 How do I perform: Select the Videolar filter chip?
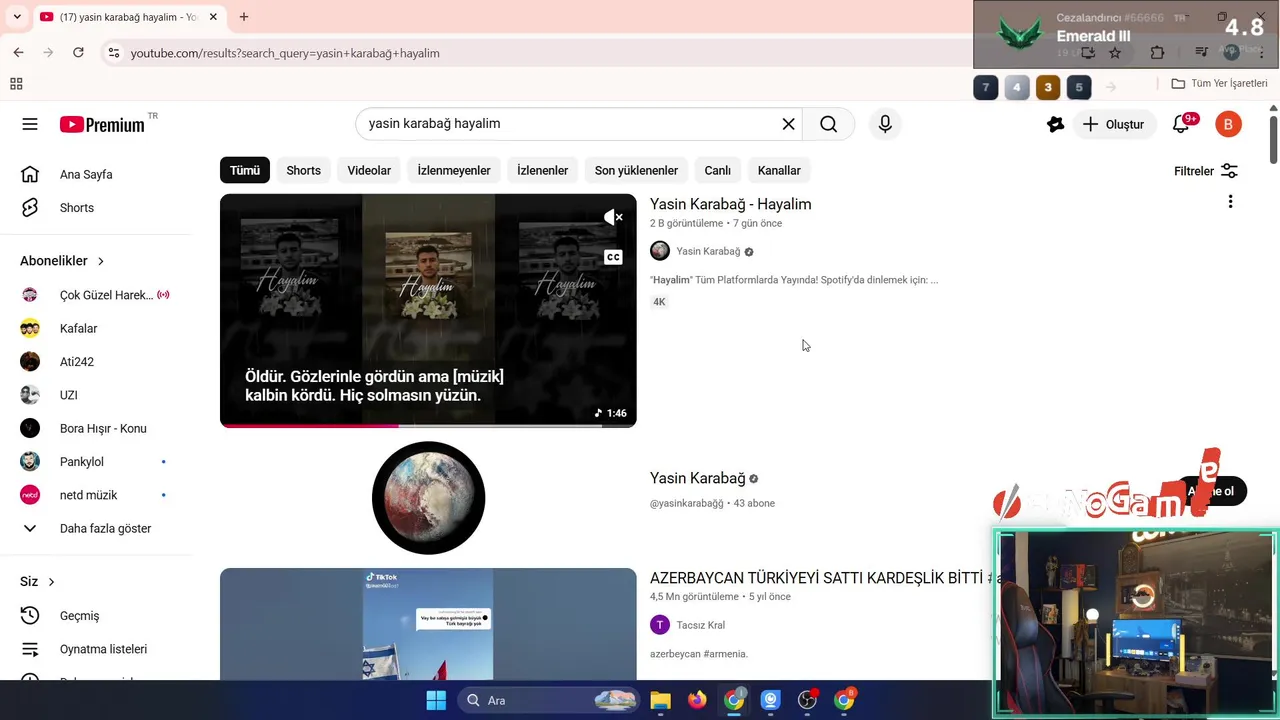tap(369, 170)
